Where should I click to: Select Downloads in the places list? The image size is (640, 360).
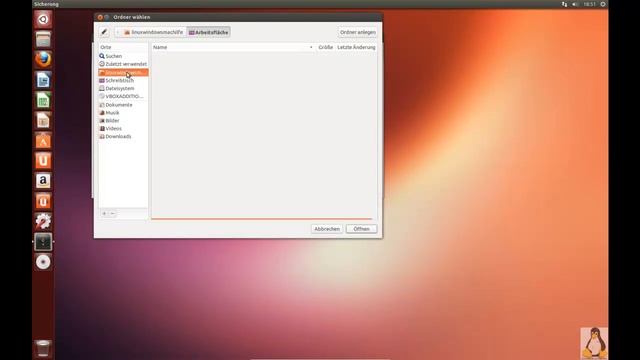[x=123, y=136]
